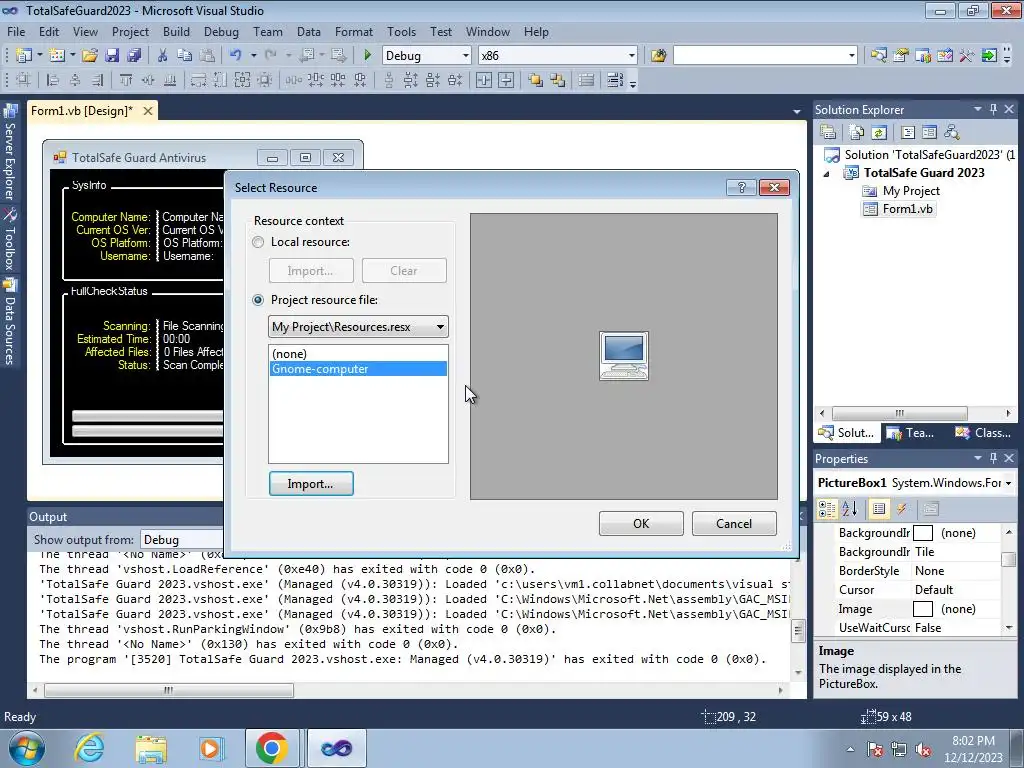The image size is (1024, 768).
Task: Click Show All Files in Solution Explorer
Action: [857, 133]
